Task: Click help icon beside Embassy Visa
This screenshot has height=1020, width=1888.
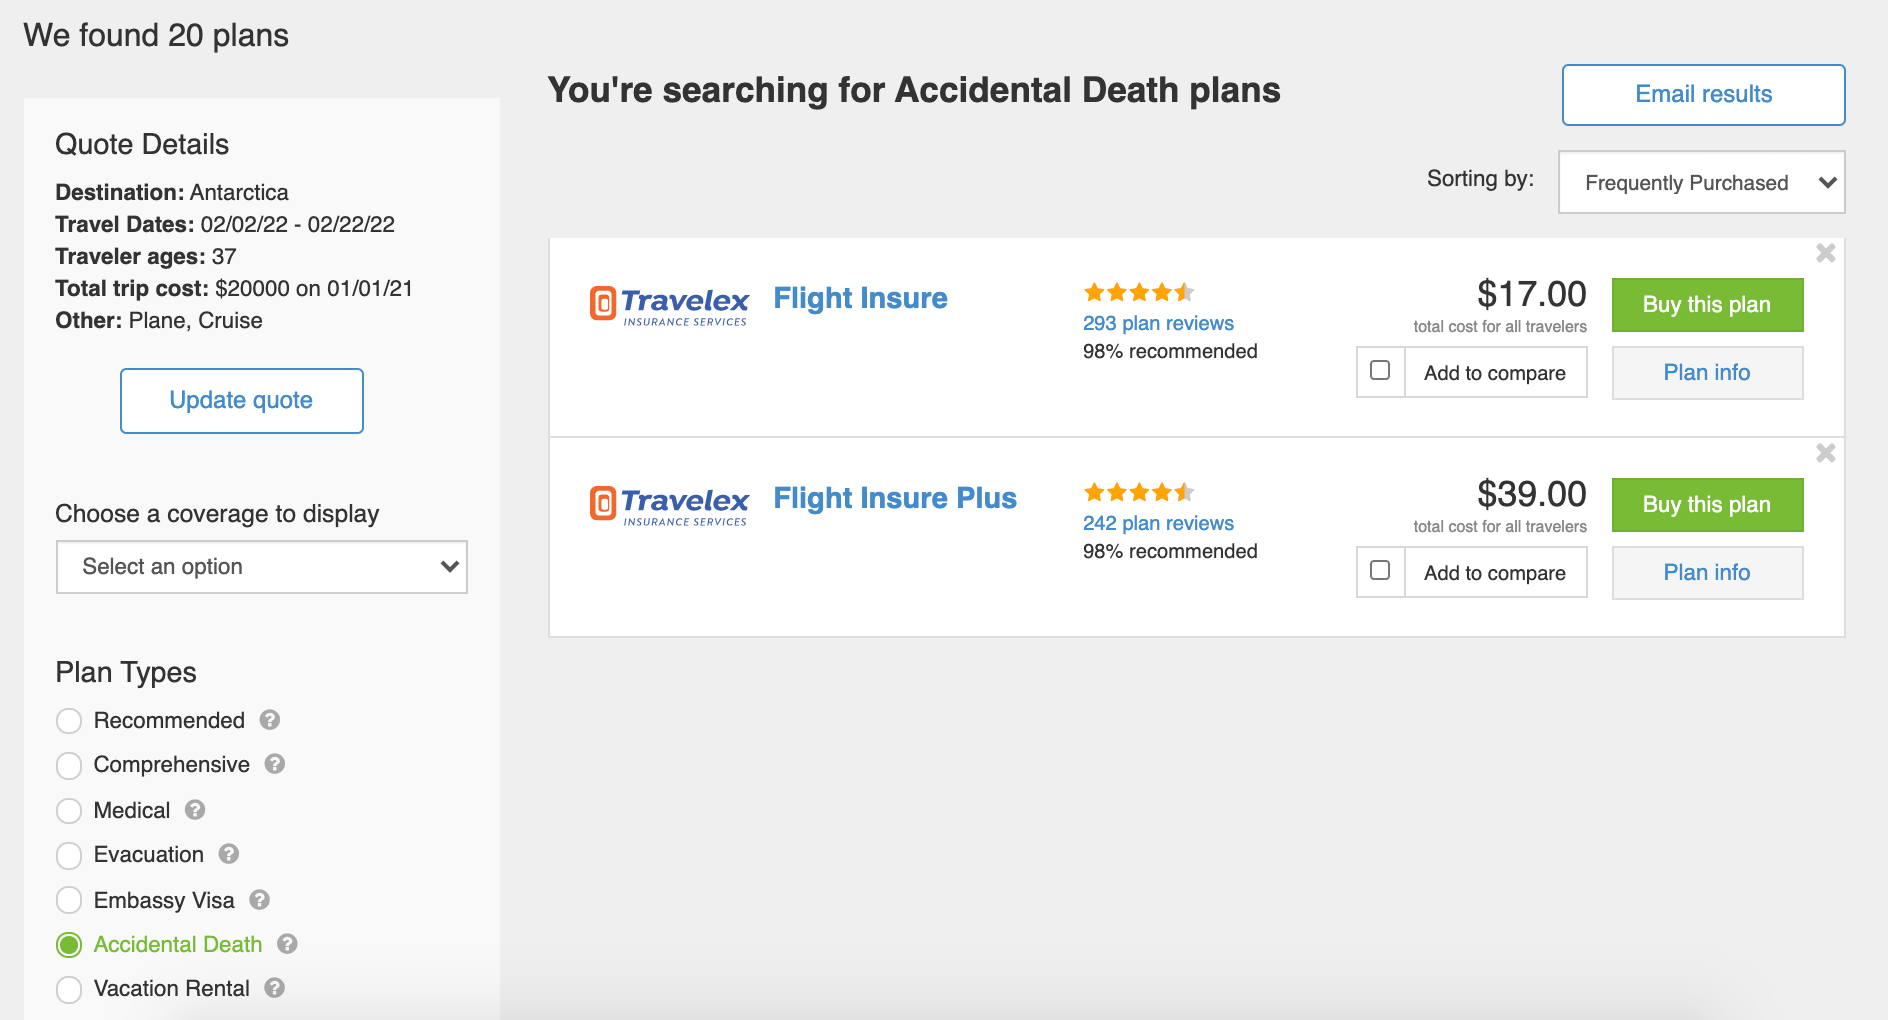Action: (260, 900)
